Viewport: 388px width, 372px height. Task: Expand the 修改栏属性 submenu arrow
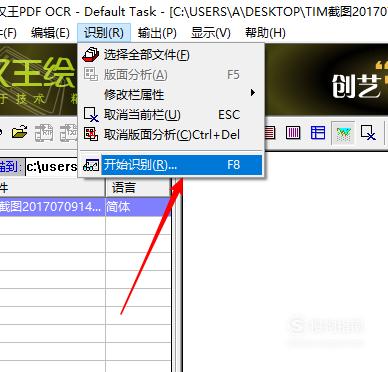pos(253,93)
